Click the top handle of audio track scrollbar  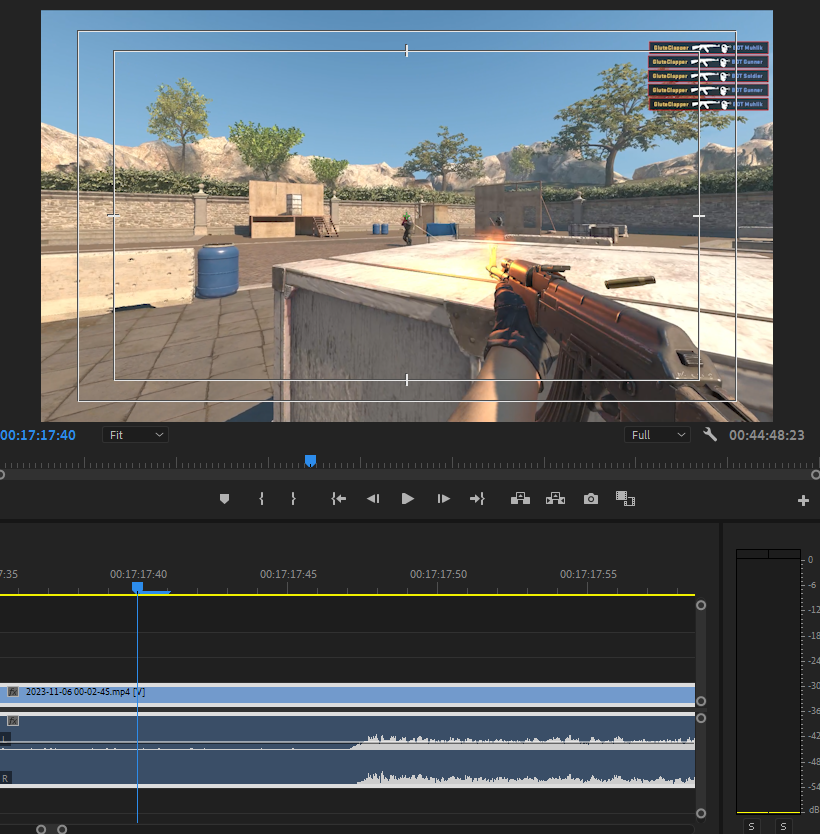tap(701, 718)
